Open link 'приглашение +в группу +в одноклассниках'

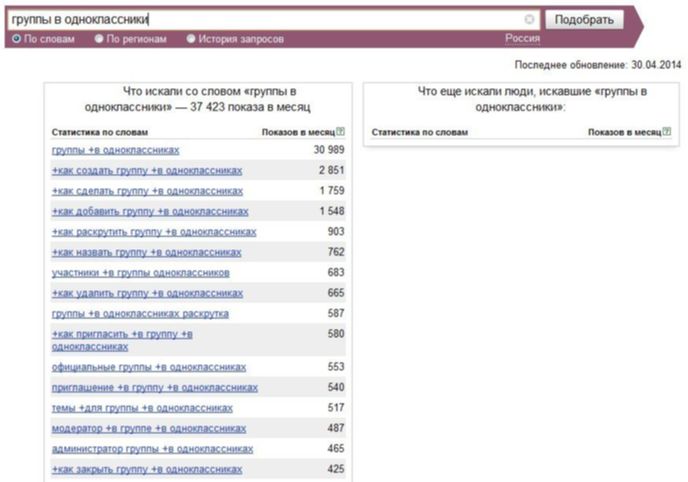[x=155, y=388]
